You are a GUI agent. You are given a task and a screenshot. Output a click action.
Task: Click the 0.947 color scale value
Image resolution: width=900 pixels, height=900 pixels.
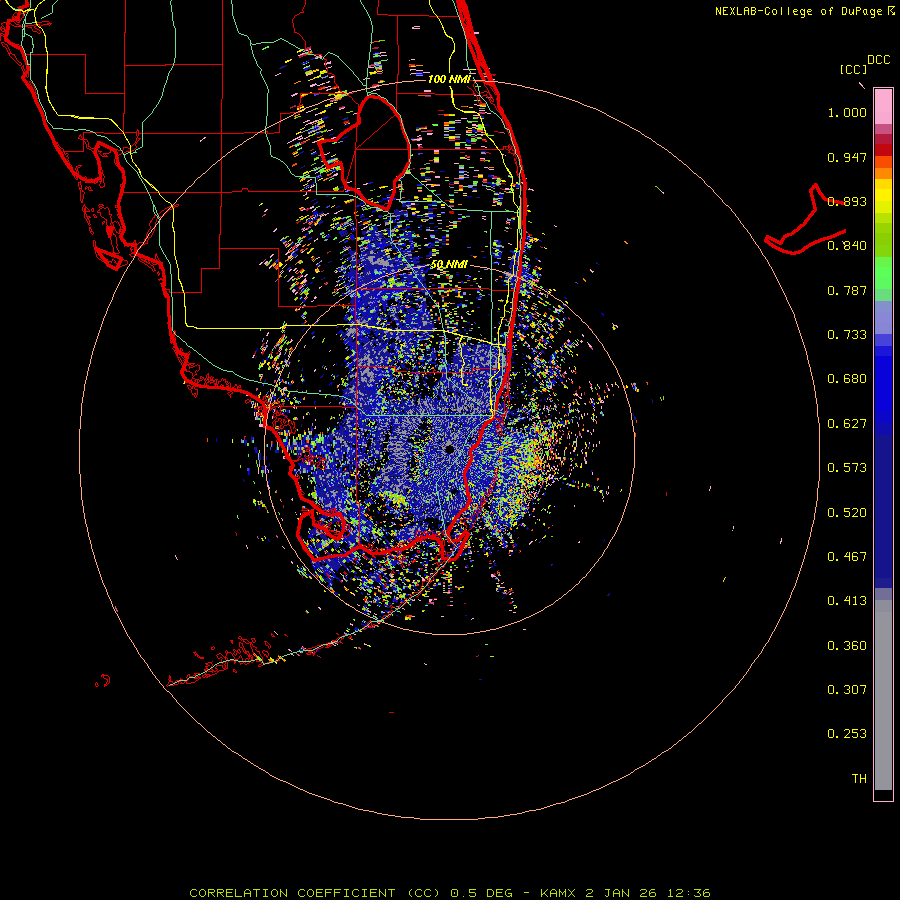[847, 157]
